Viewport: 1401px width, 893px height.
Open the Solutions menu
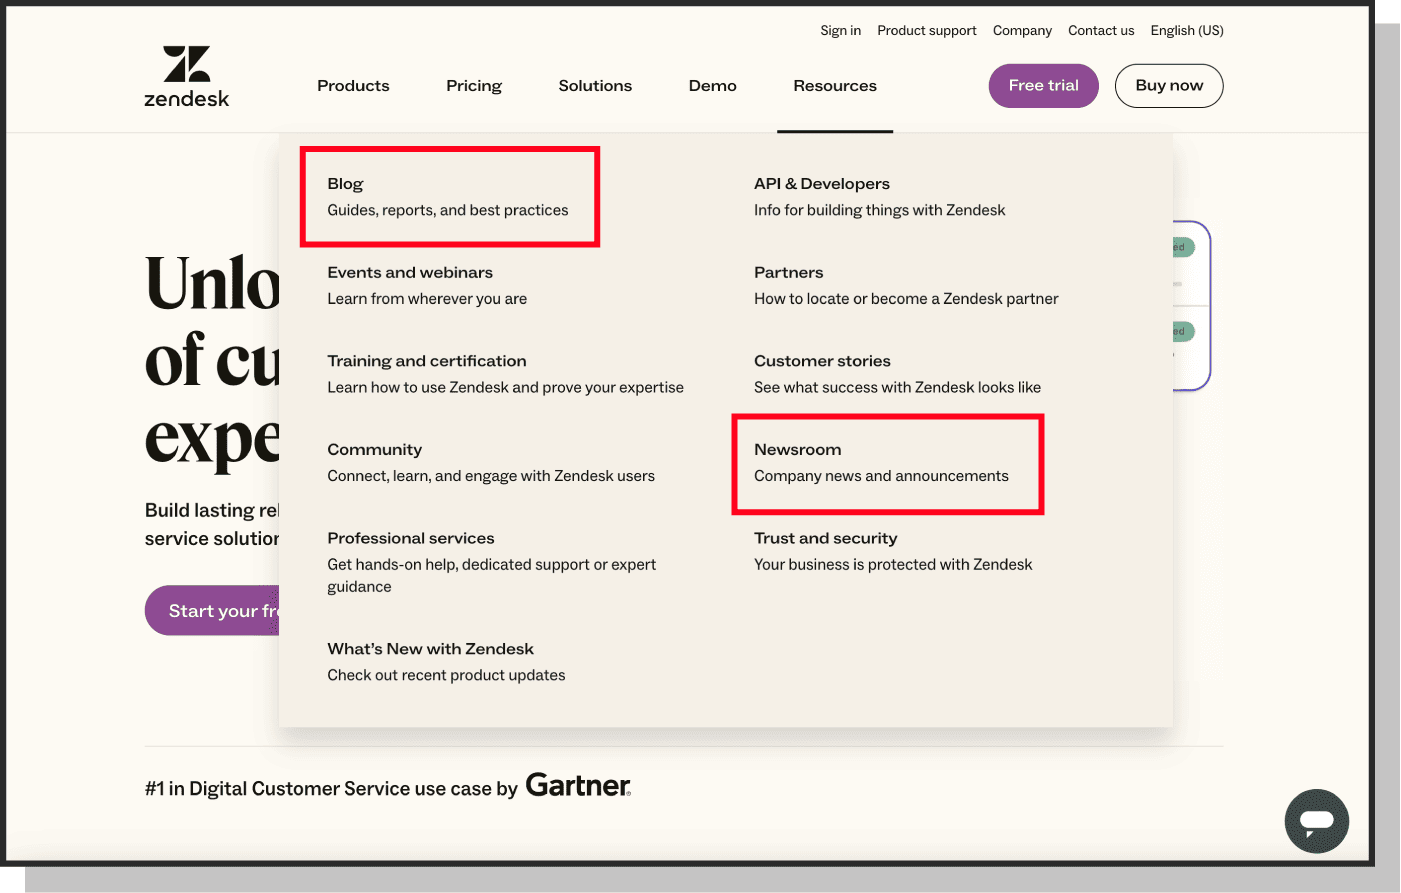pyautogui.click(x=595, y=86)
